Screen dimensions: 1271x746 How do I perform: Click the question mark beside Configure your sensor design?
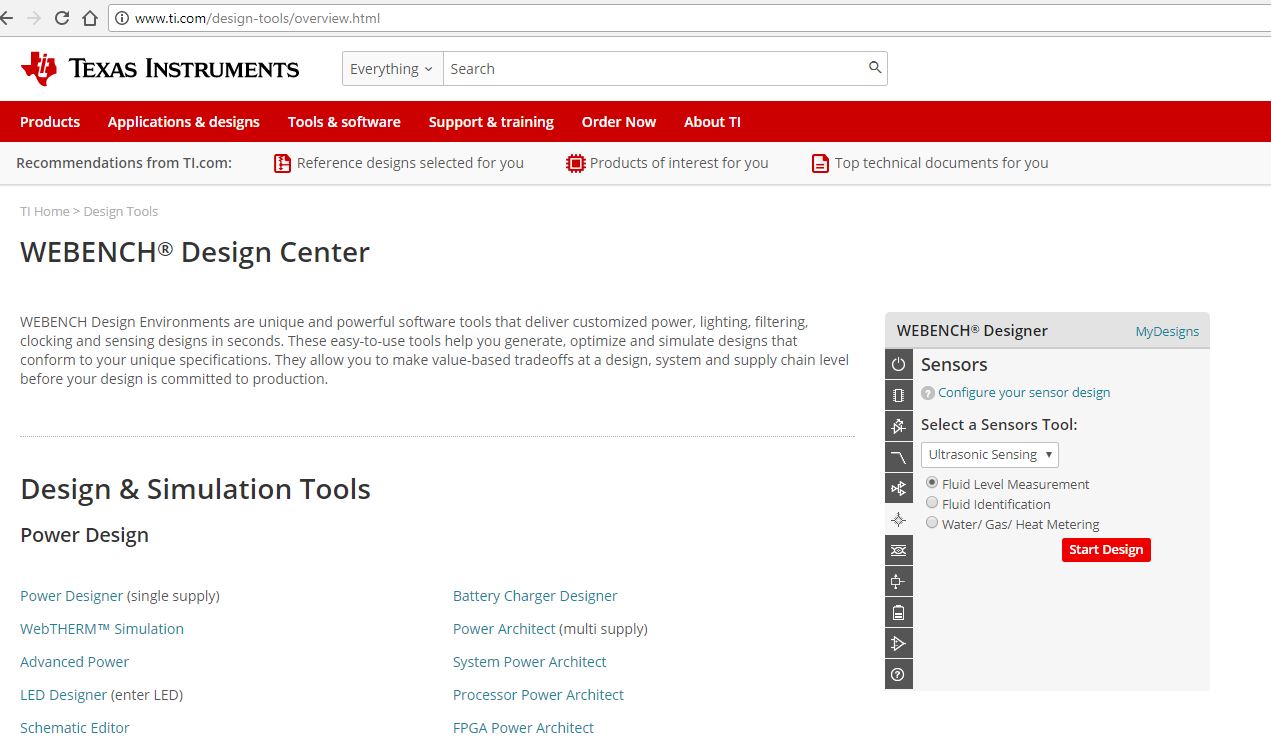pos(928,393)
